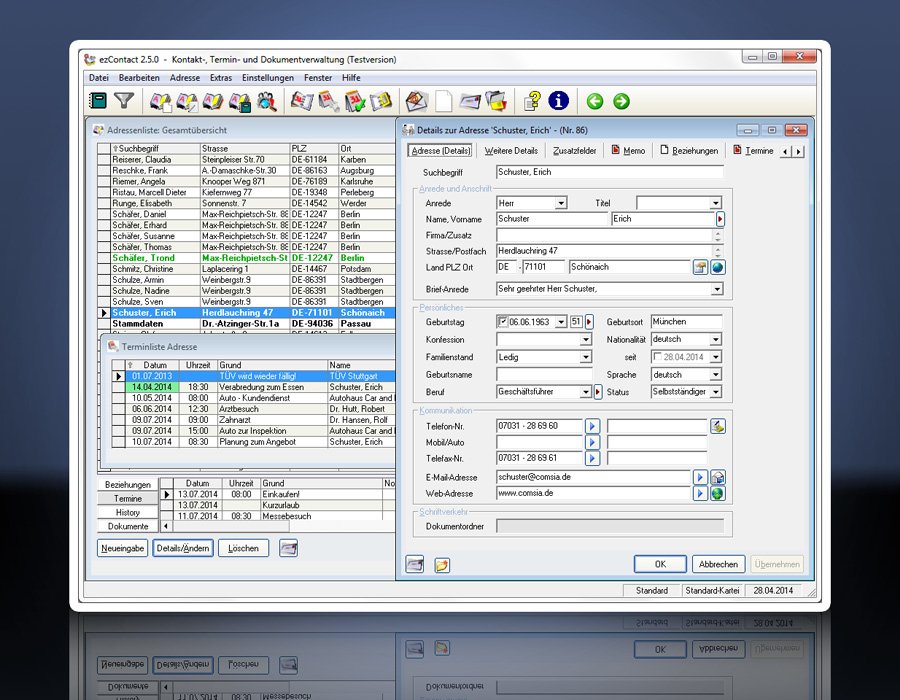Click the globe icon next to Schönaich

click(x=717, y=267)
